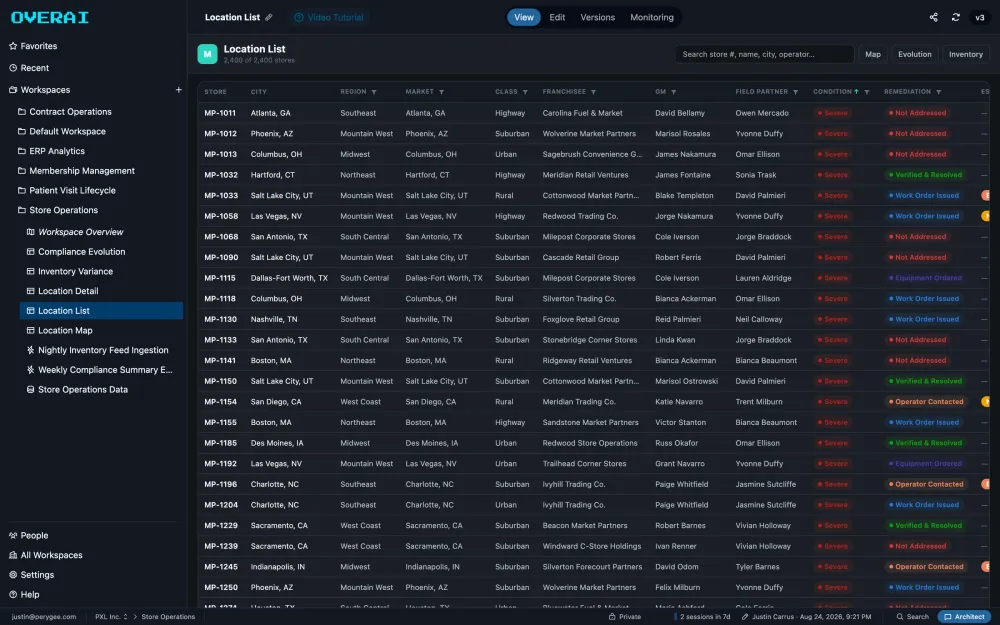Open Weekly Compliance Summary pipeline item

[99, 370]
